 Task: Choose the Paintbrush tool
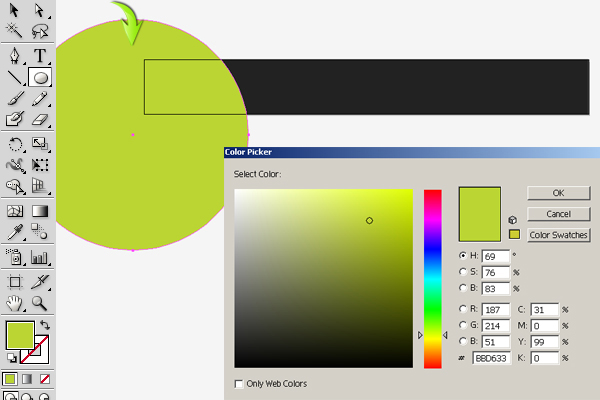pyautogui.click(x=15, y=99)
